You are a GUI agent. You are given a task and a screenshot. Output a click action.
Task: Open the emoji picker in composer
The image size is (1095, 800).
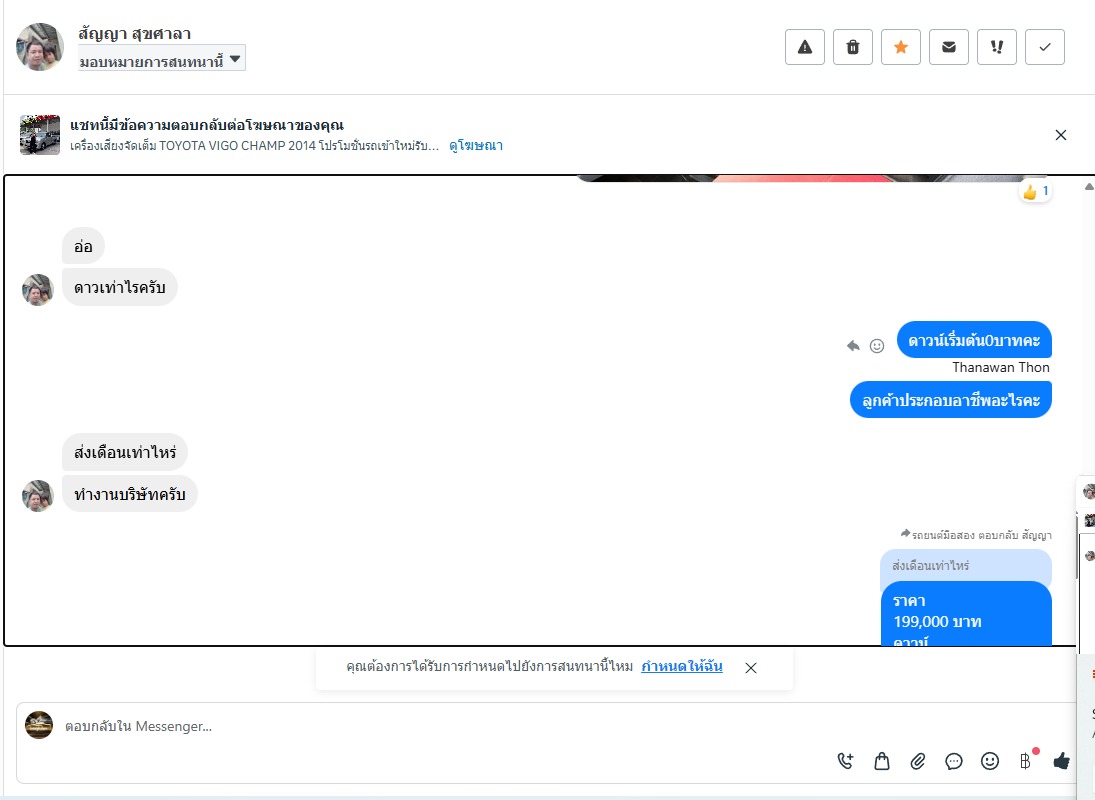[990, 761]
